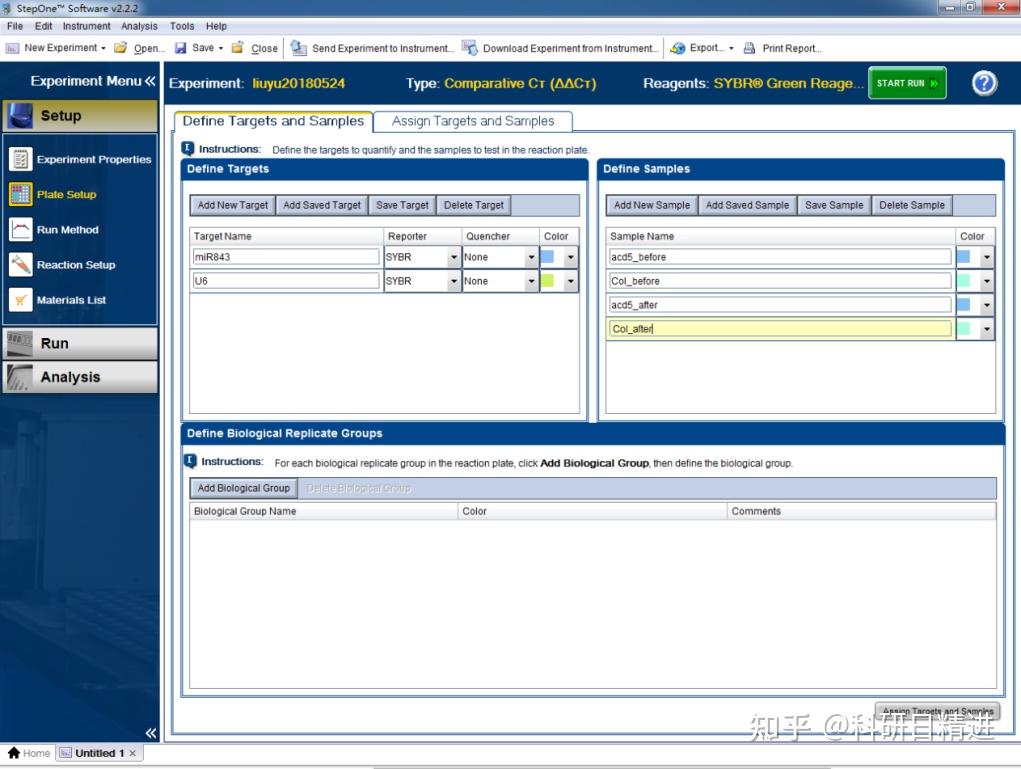Open help with the question mark icon
Screen dimensions: 1021x769
(984, 83)
